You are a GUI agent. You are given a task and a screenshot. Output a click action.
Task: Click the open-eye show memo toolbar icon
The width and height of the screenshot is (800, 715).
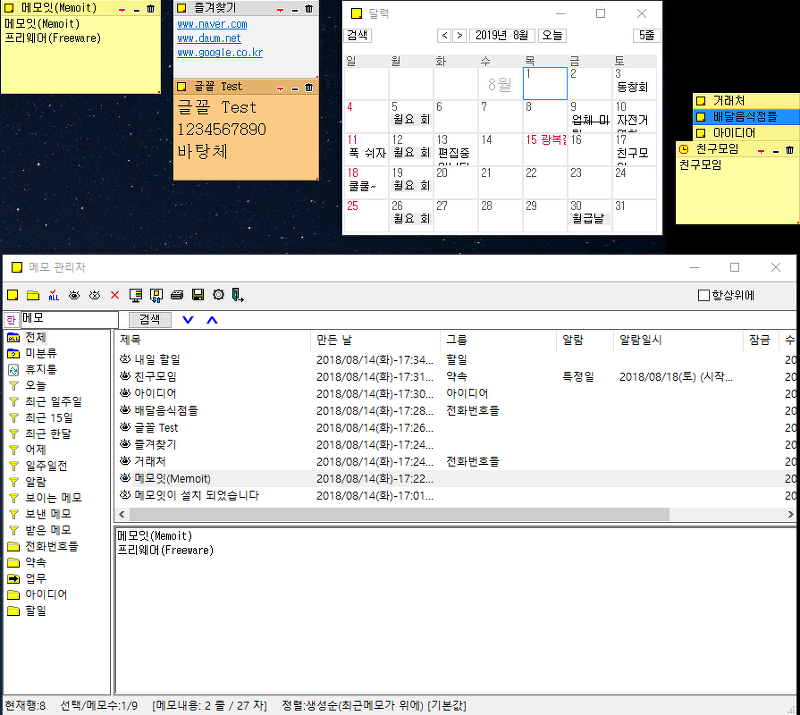[74, 295]
